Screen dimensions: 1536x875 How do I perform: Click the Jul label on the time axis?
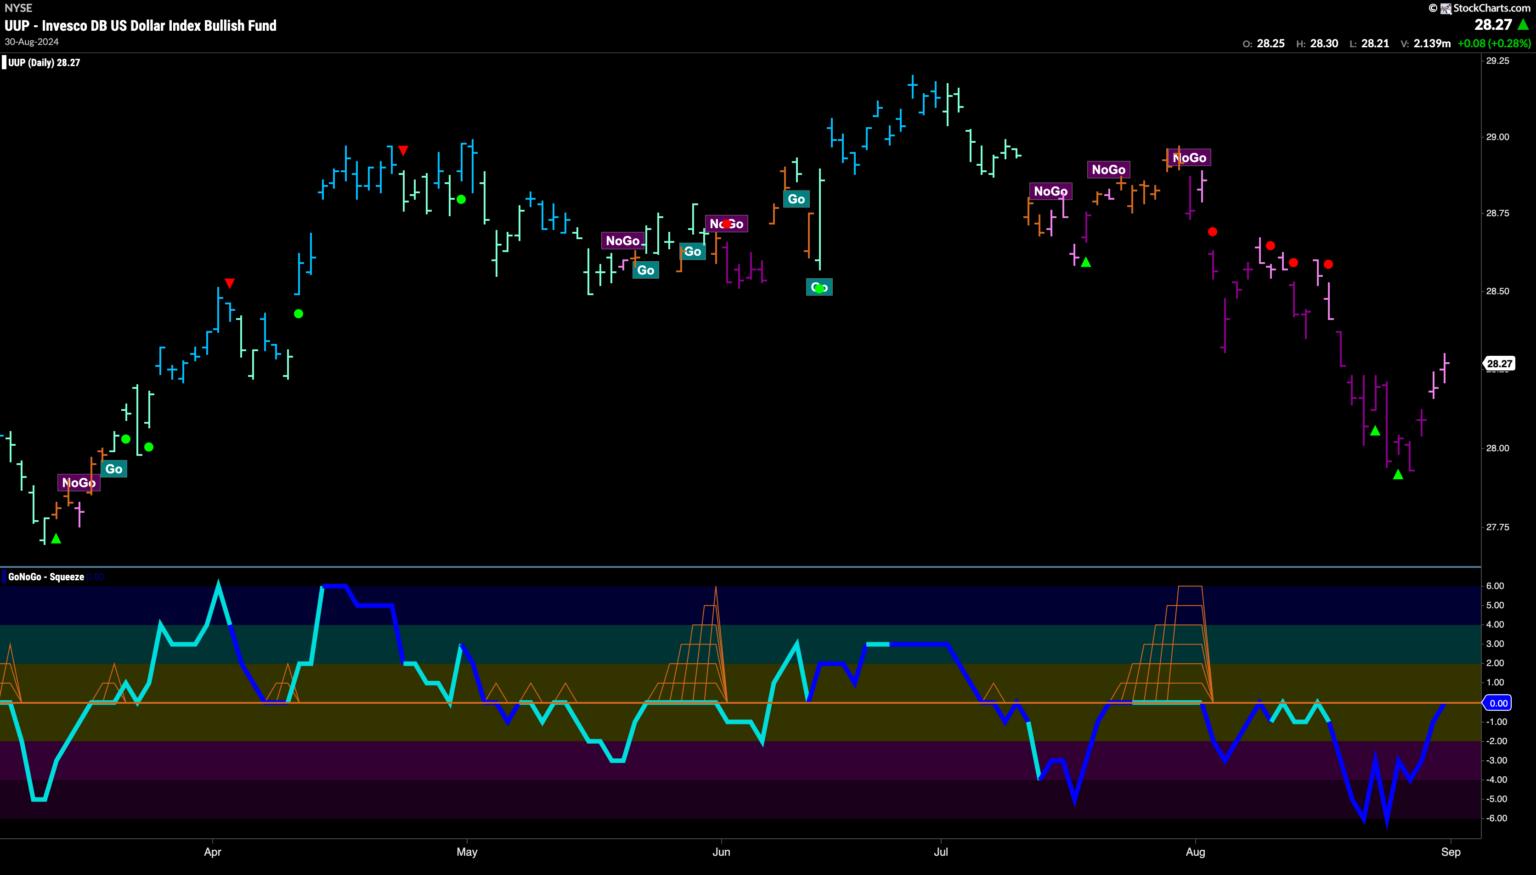(940, 852)
